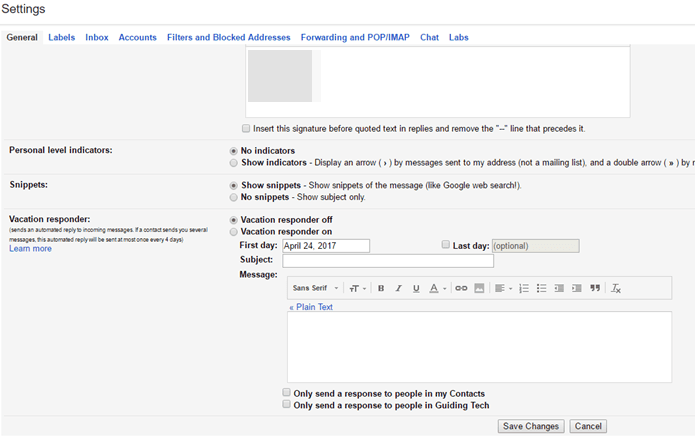Open the vacation responder Learn more link
Viewport: 695px width, 437px height.
click(31, 249)
